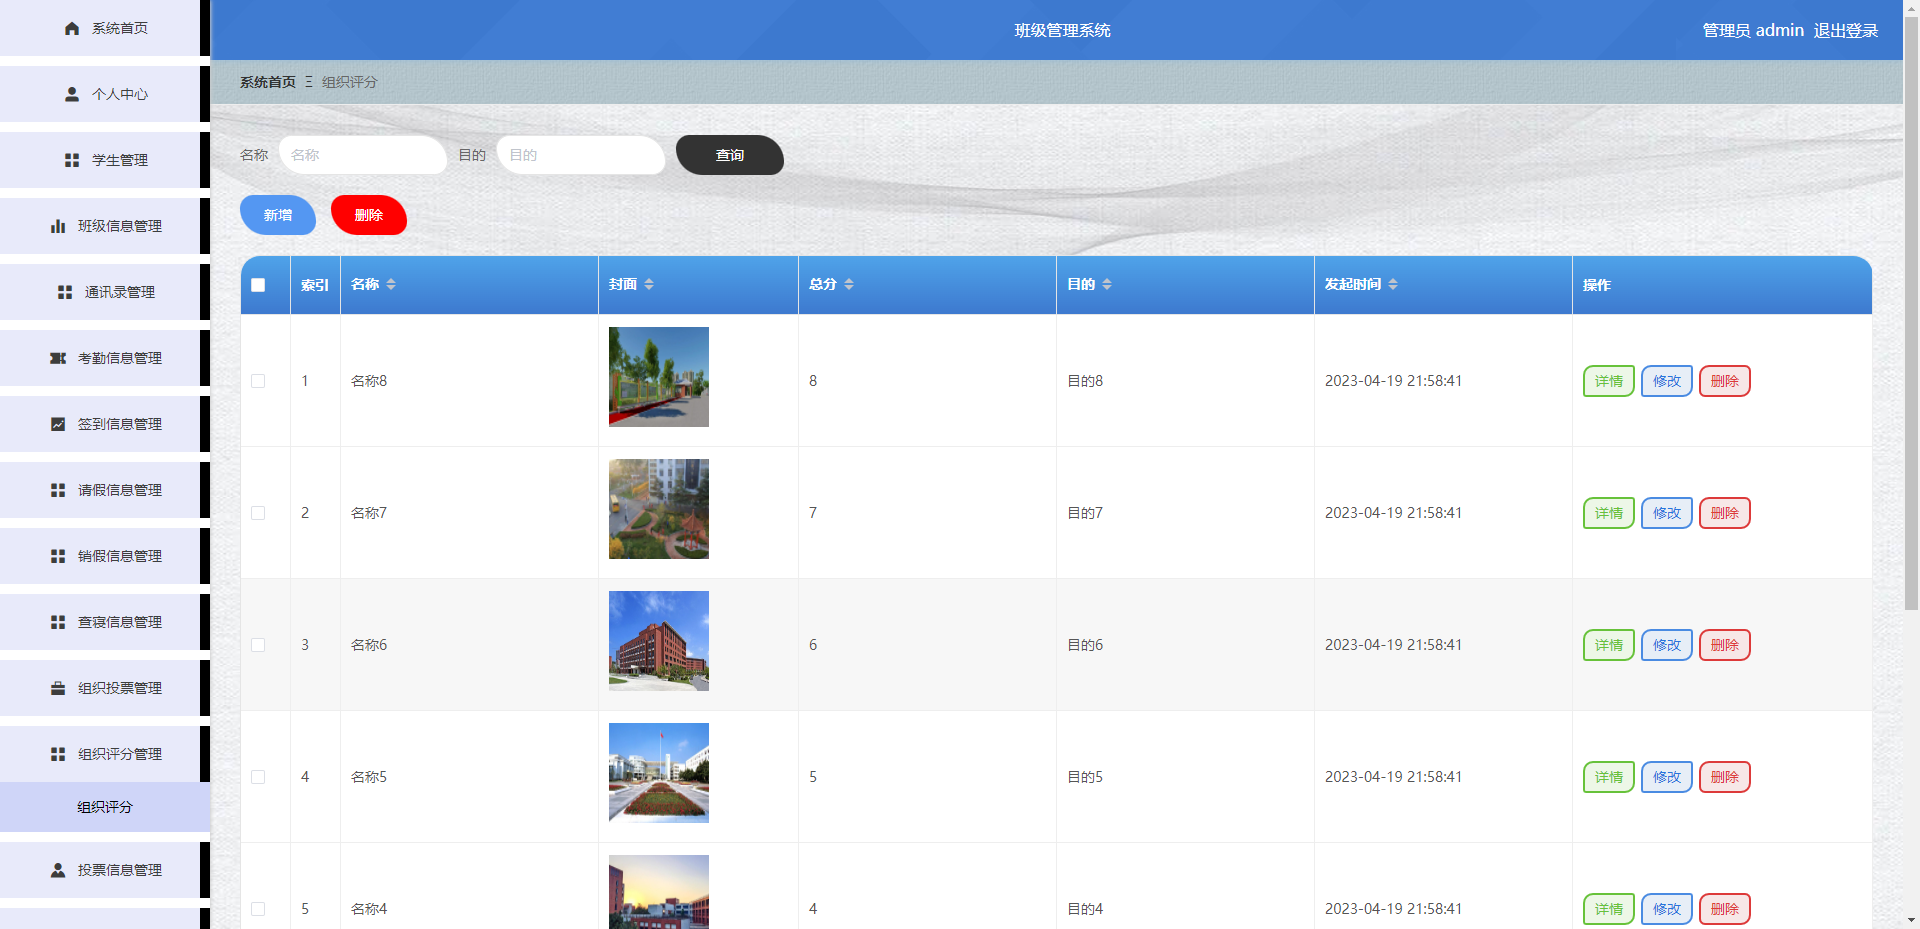Select 组织评分 submenu under 组织评分管理
The width and height of the screenshot is (1920, 929).
coord(104,806)
